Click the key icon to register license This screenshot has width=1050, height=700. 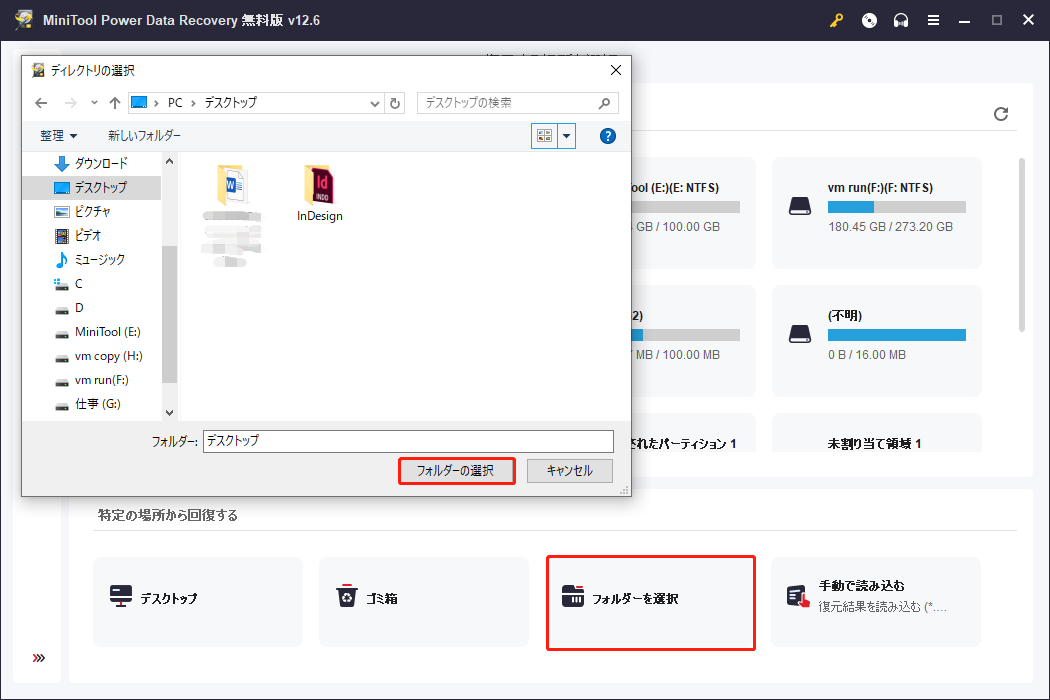coord(836,21)
